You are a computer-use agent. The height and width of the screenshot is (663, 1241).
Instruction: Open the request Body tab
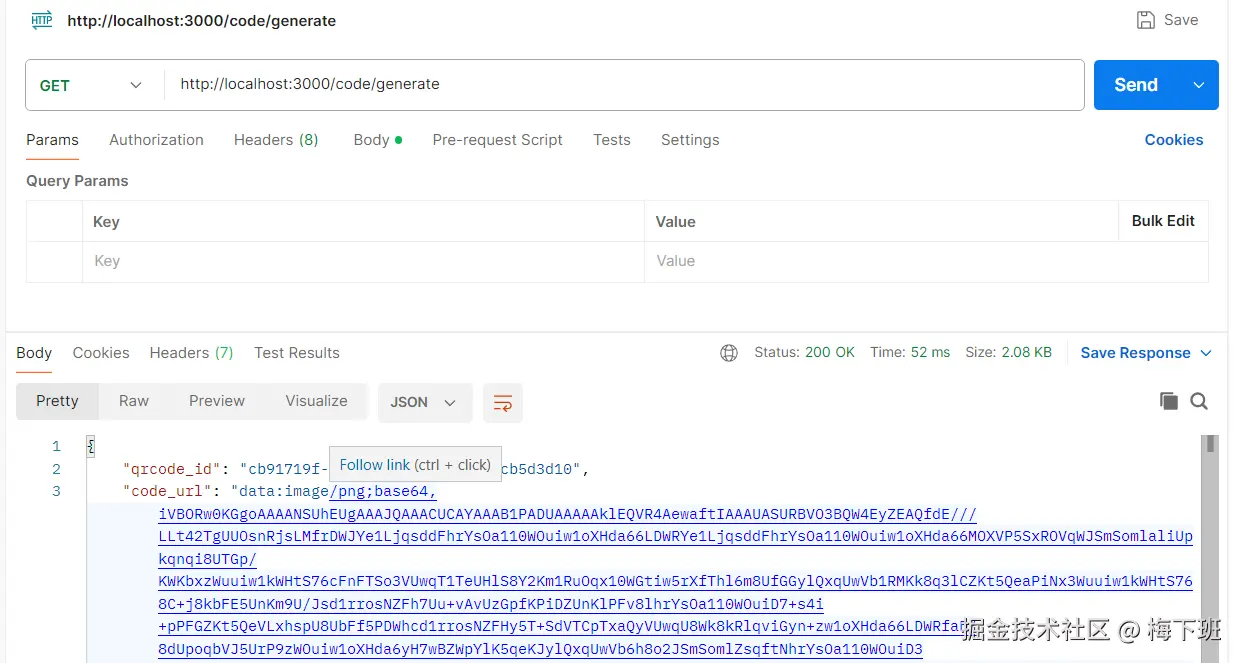coord(377,140)
